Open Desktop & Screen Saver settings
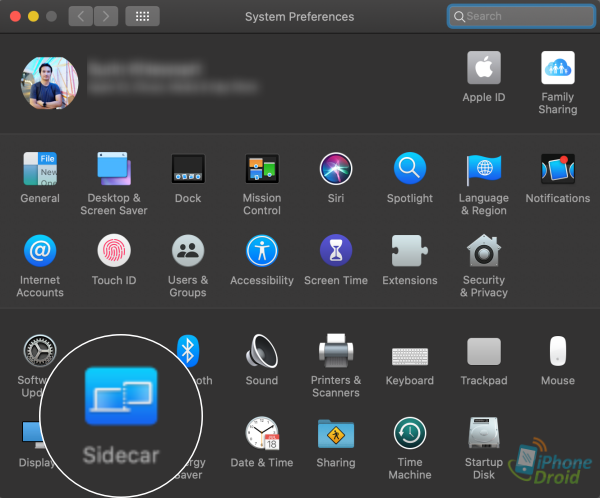This screenshot has height=498, width=600. [114, 169]
